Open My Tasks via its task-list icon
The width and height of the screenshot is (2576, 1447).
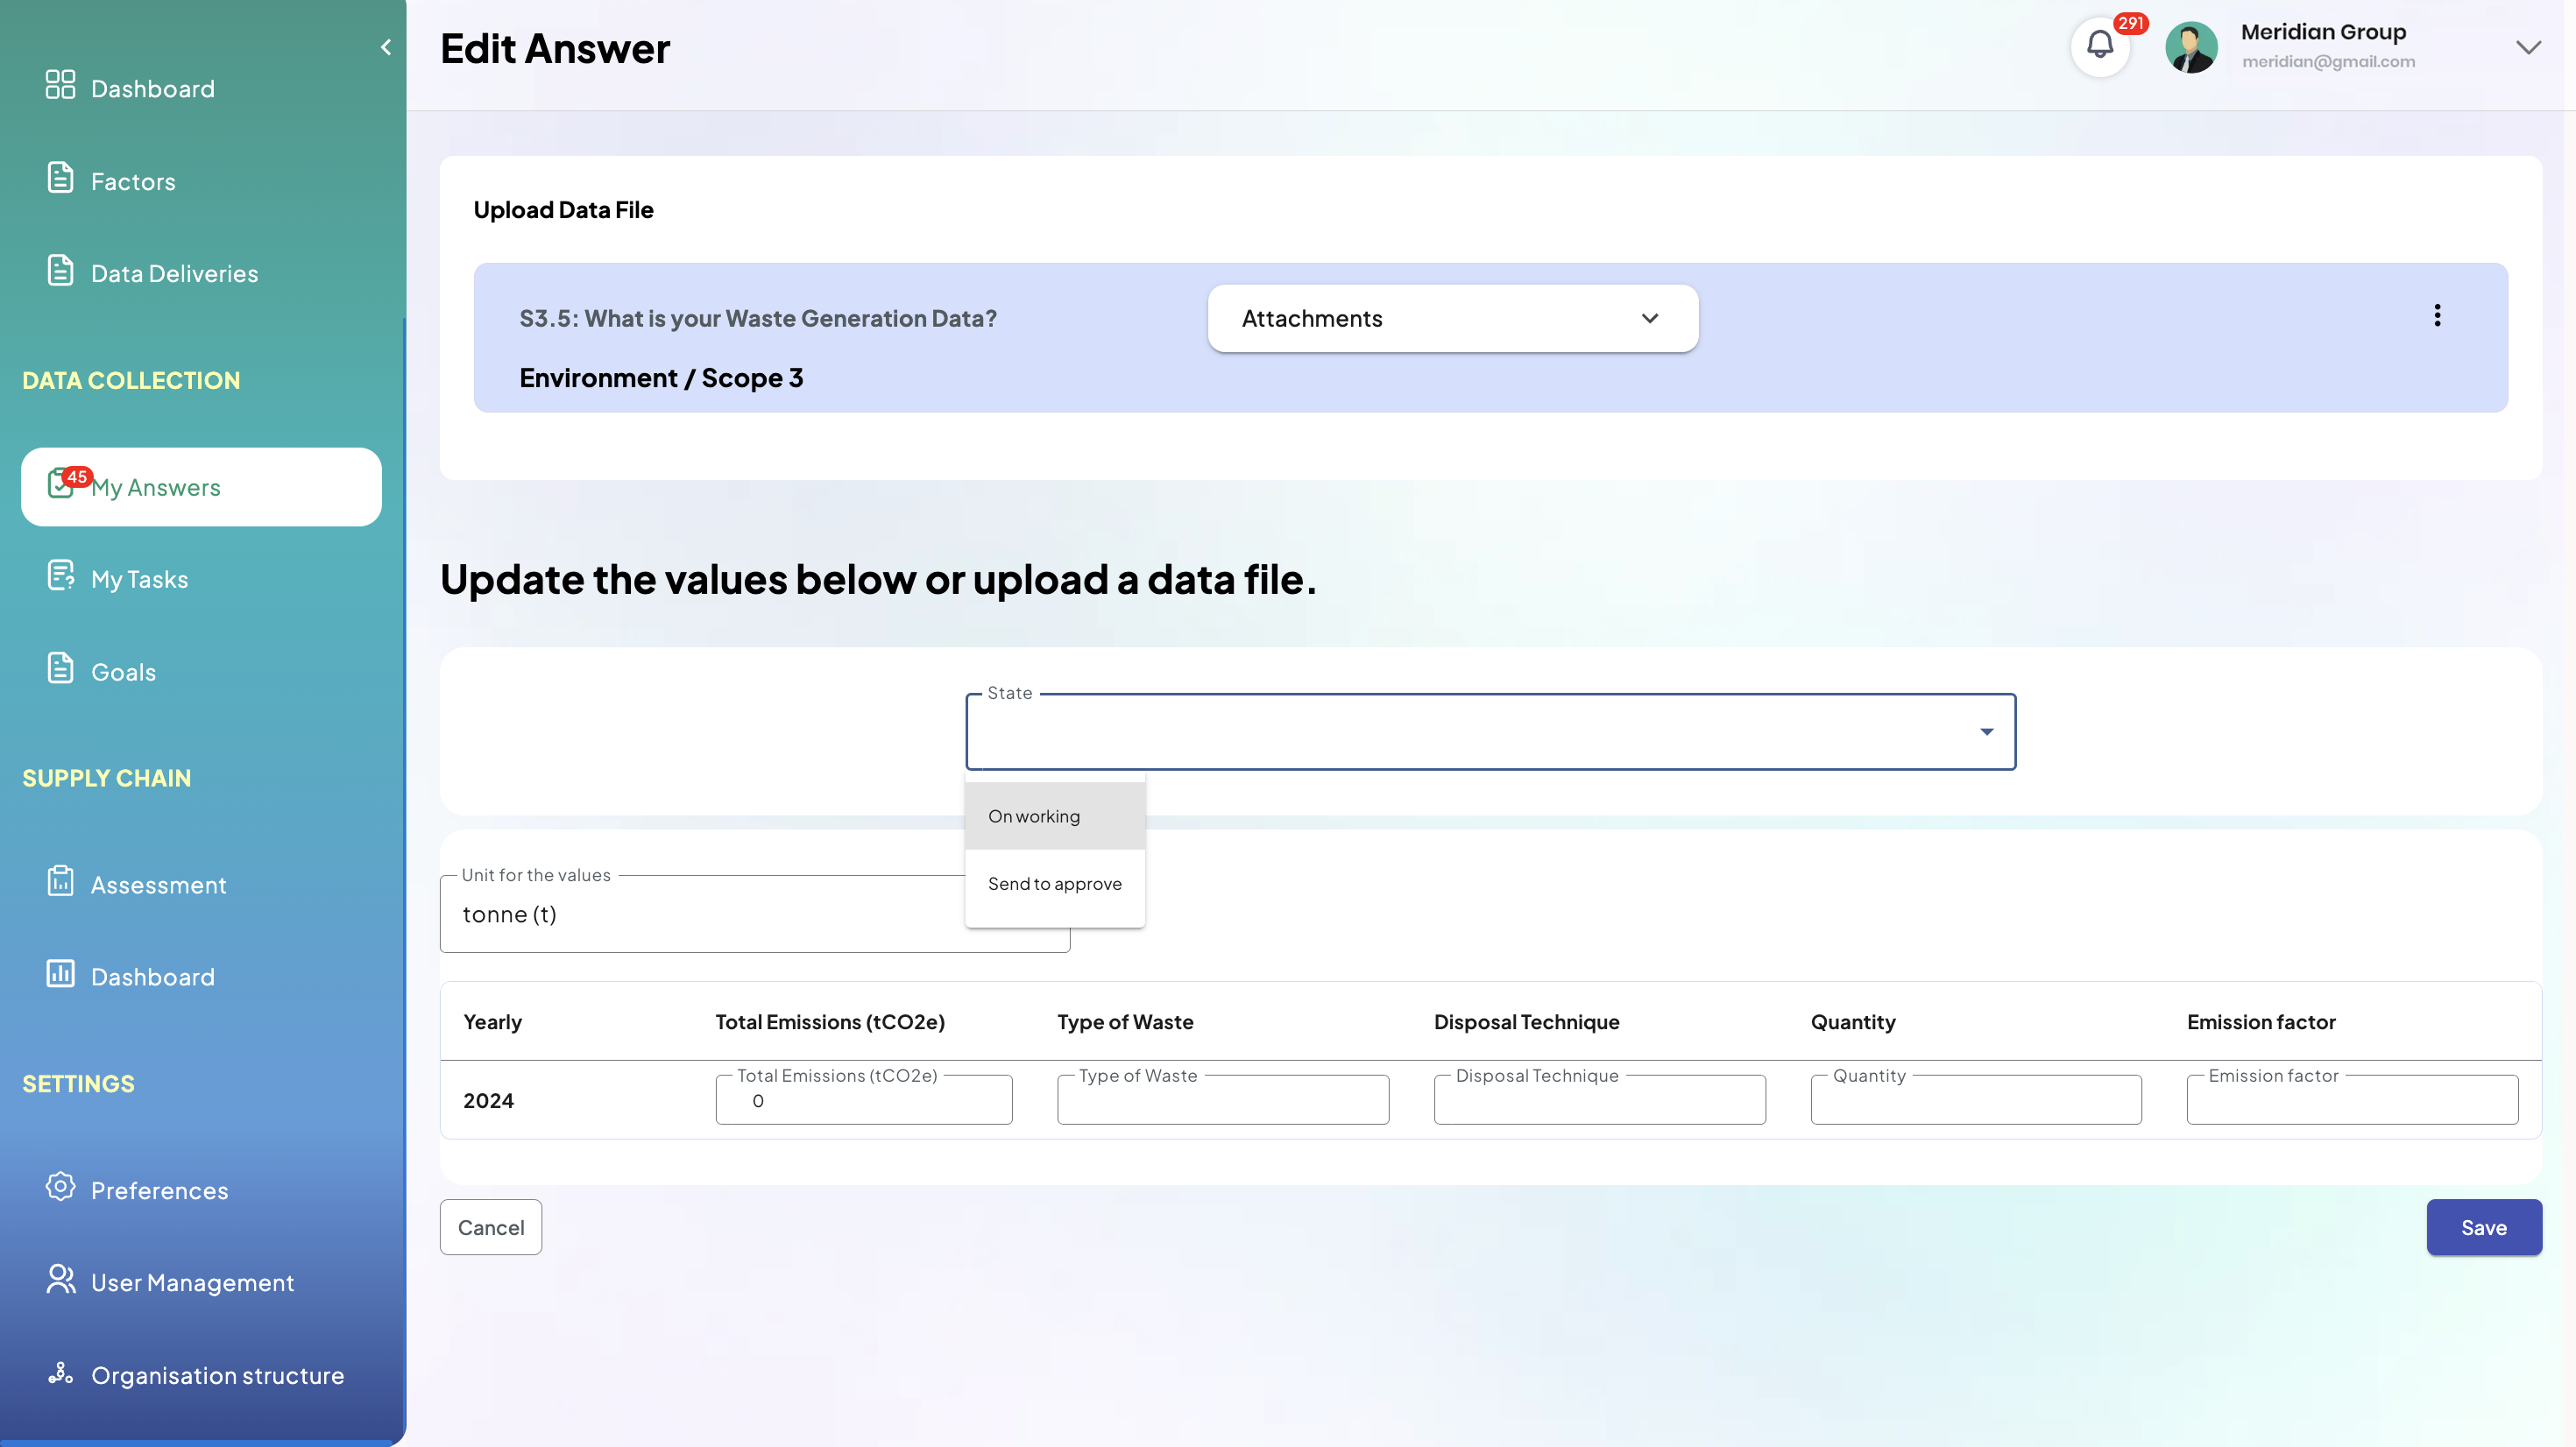pos(60,575)
